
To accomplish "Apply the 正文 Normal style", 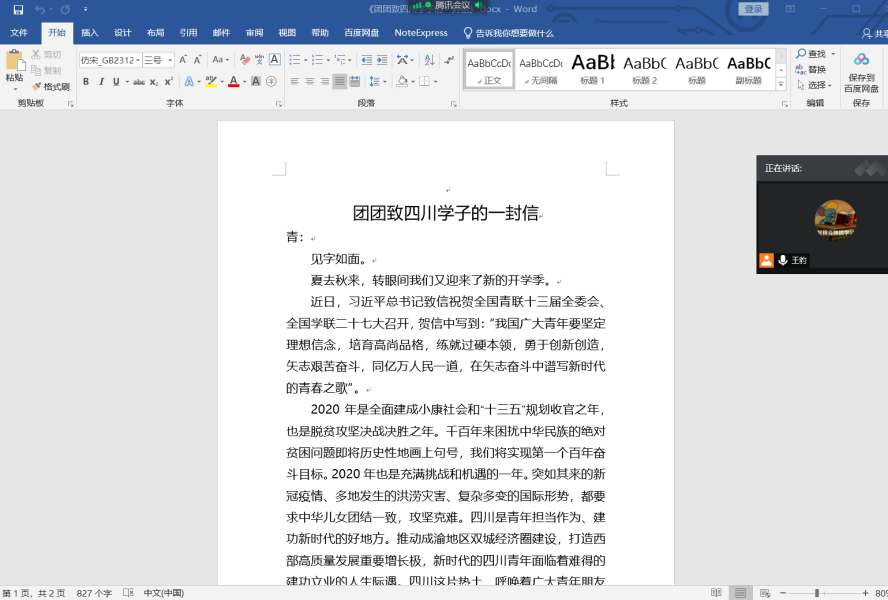I will coord(489,69).
